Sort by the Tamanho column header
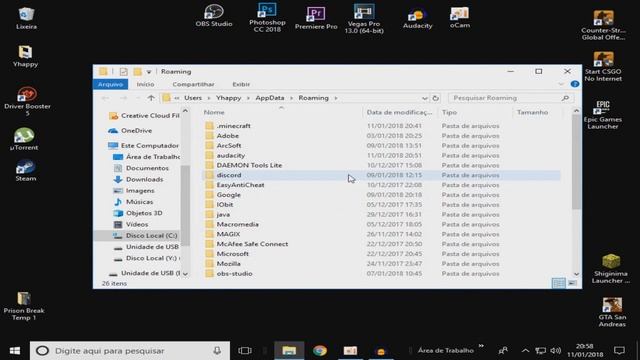640x360 pixels. (532, 112)
